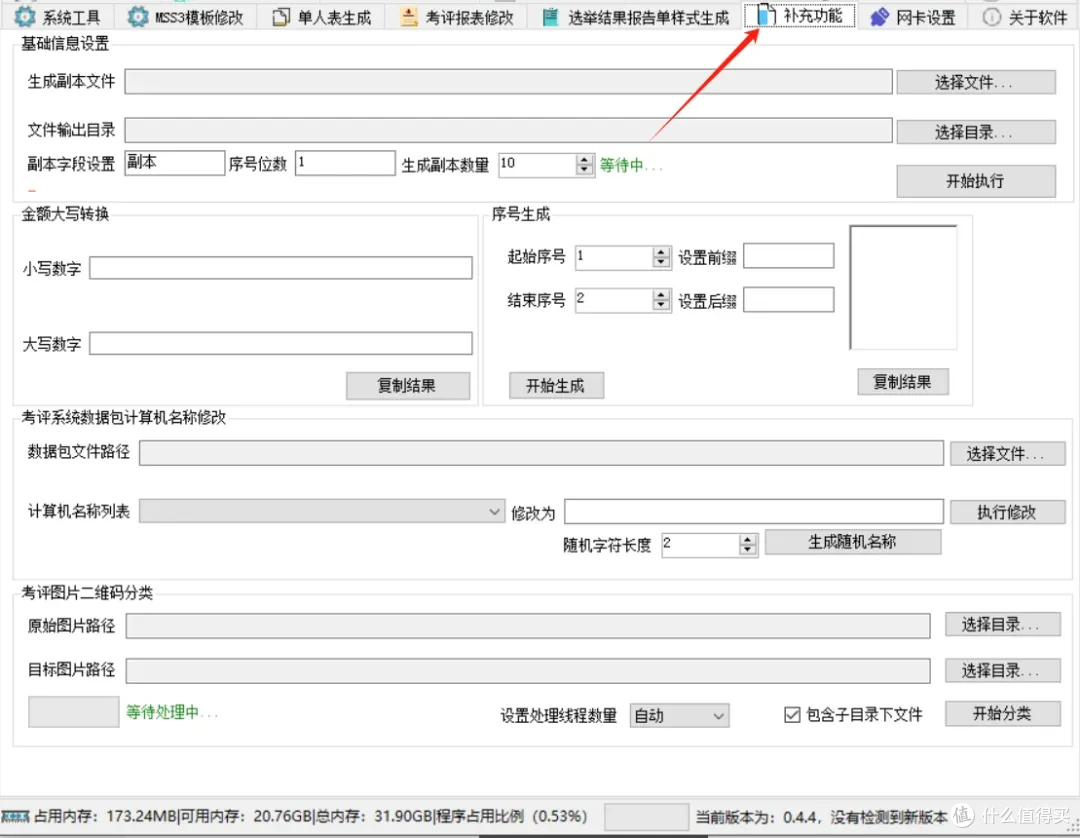Decrease 生成副本数量 with down arrow

585,169
